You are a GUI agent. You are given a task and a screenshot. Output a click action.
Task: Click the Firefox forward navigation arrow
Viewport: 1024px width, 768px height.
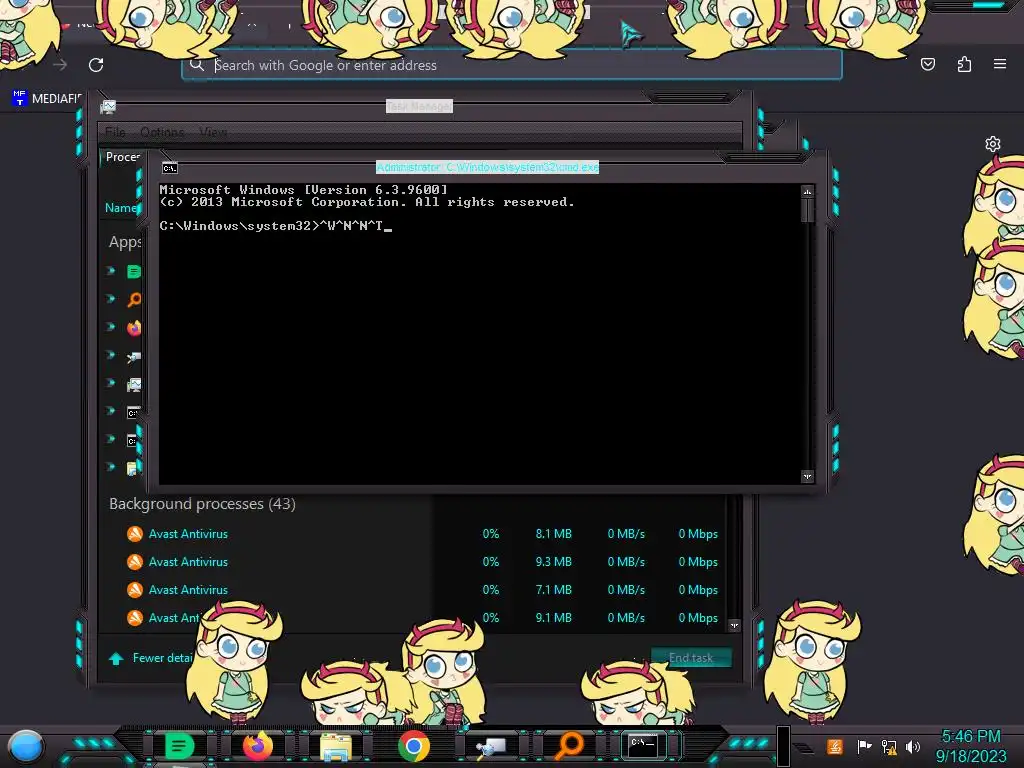pos(60,65)
